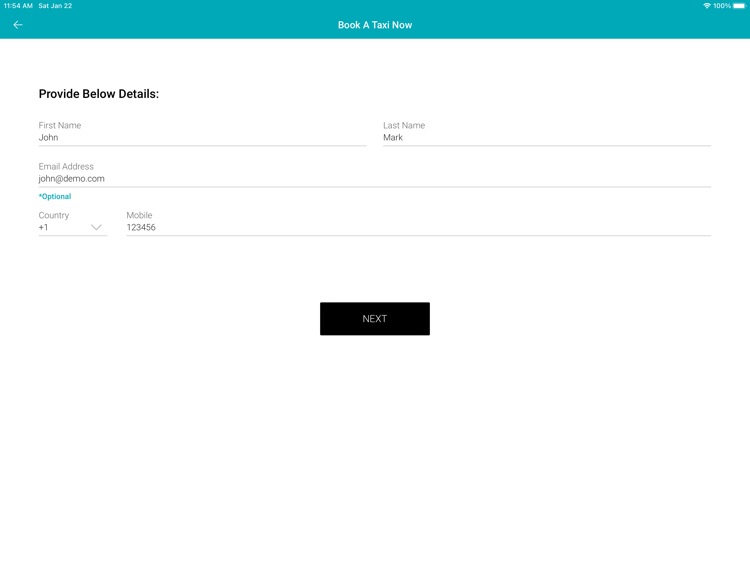
Task: Tap the Email Address label
Action: [x=66, y=166]
